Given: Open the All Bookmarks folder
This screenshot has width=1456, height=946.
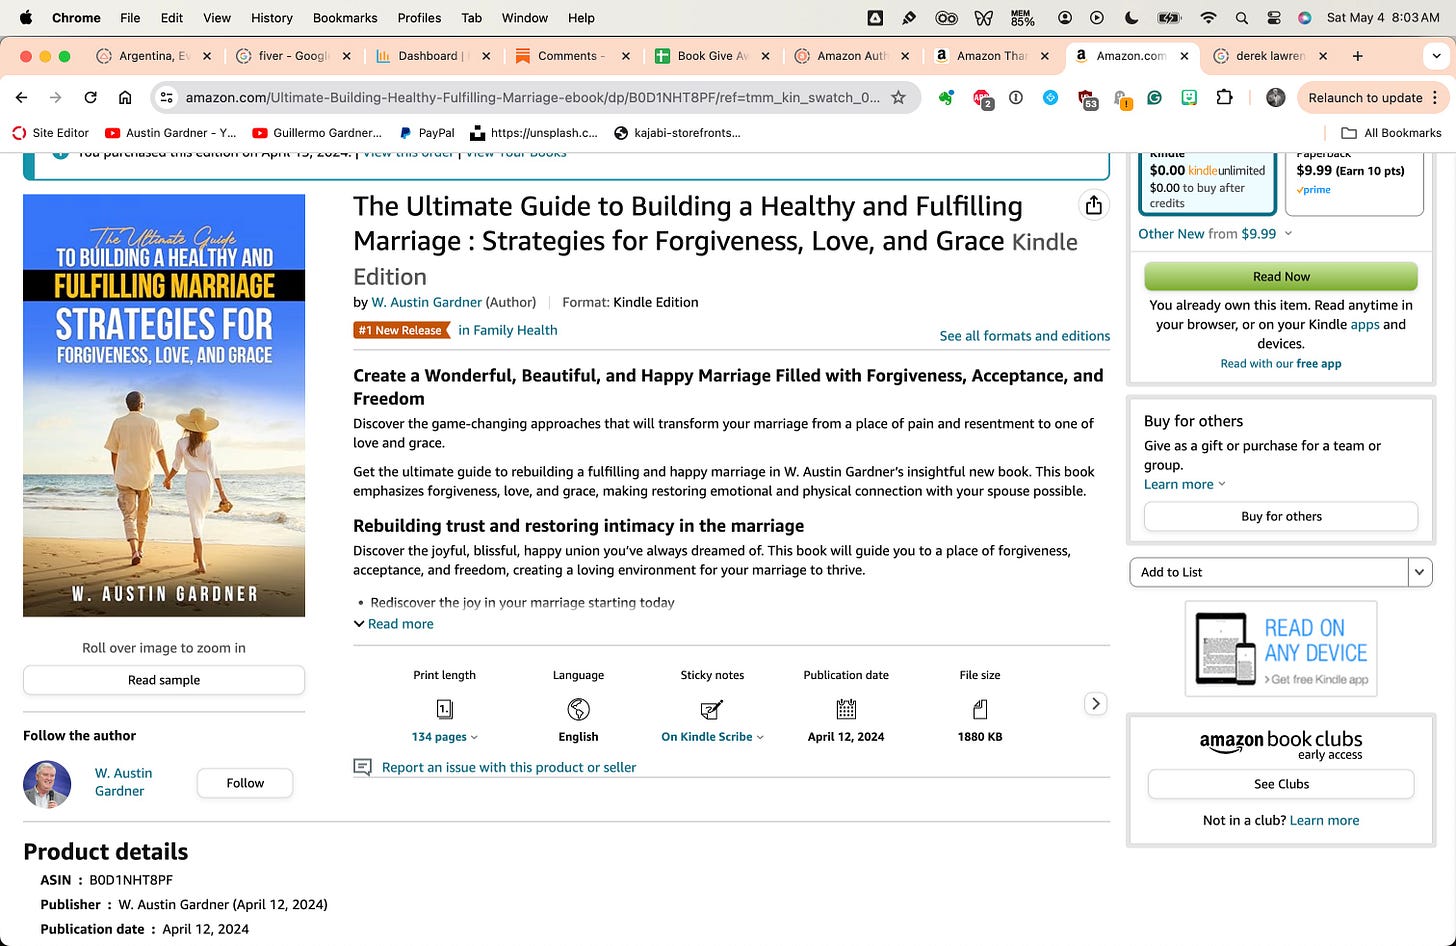Looking at the screenshot, I should (x=1391, y=132).
